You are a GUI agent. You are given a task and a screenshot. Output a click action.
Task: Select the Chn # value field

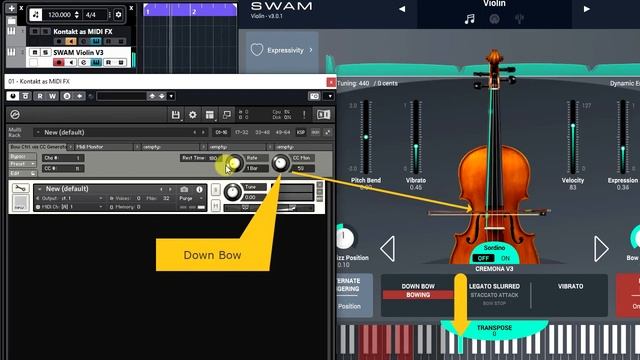click(63, 158)
